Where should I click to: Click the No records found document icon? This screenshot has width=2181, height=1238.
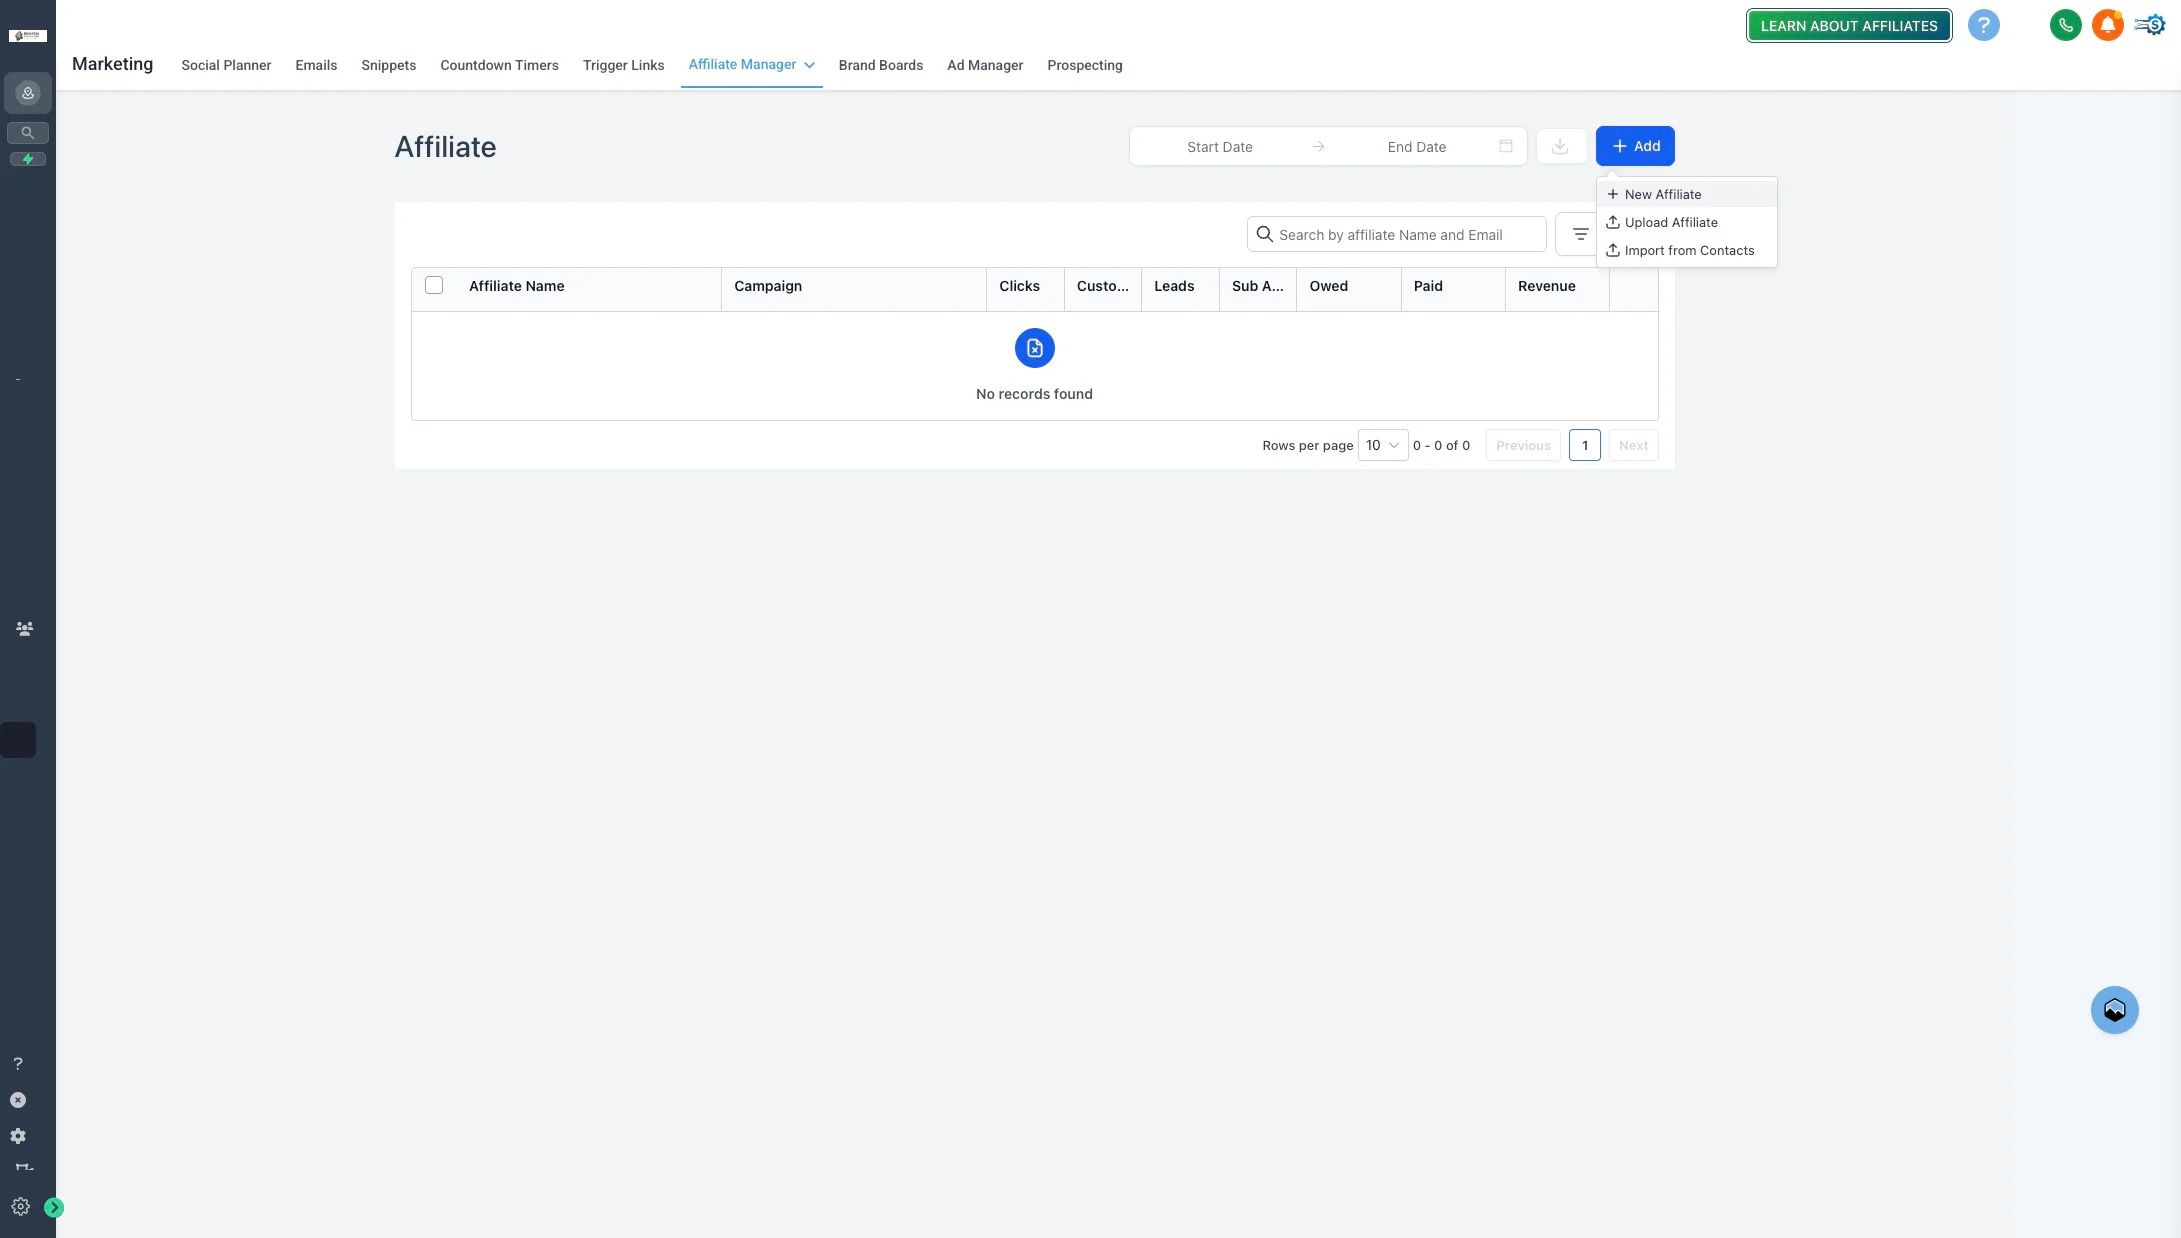[1034, 348]
